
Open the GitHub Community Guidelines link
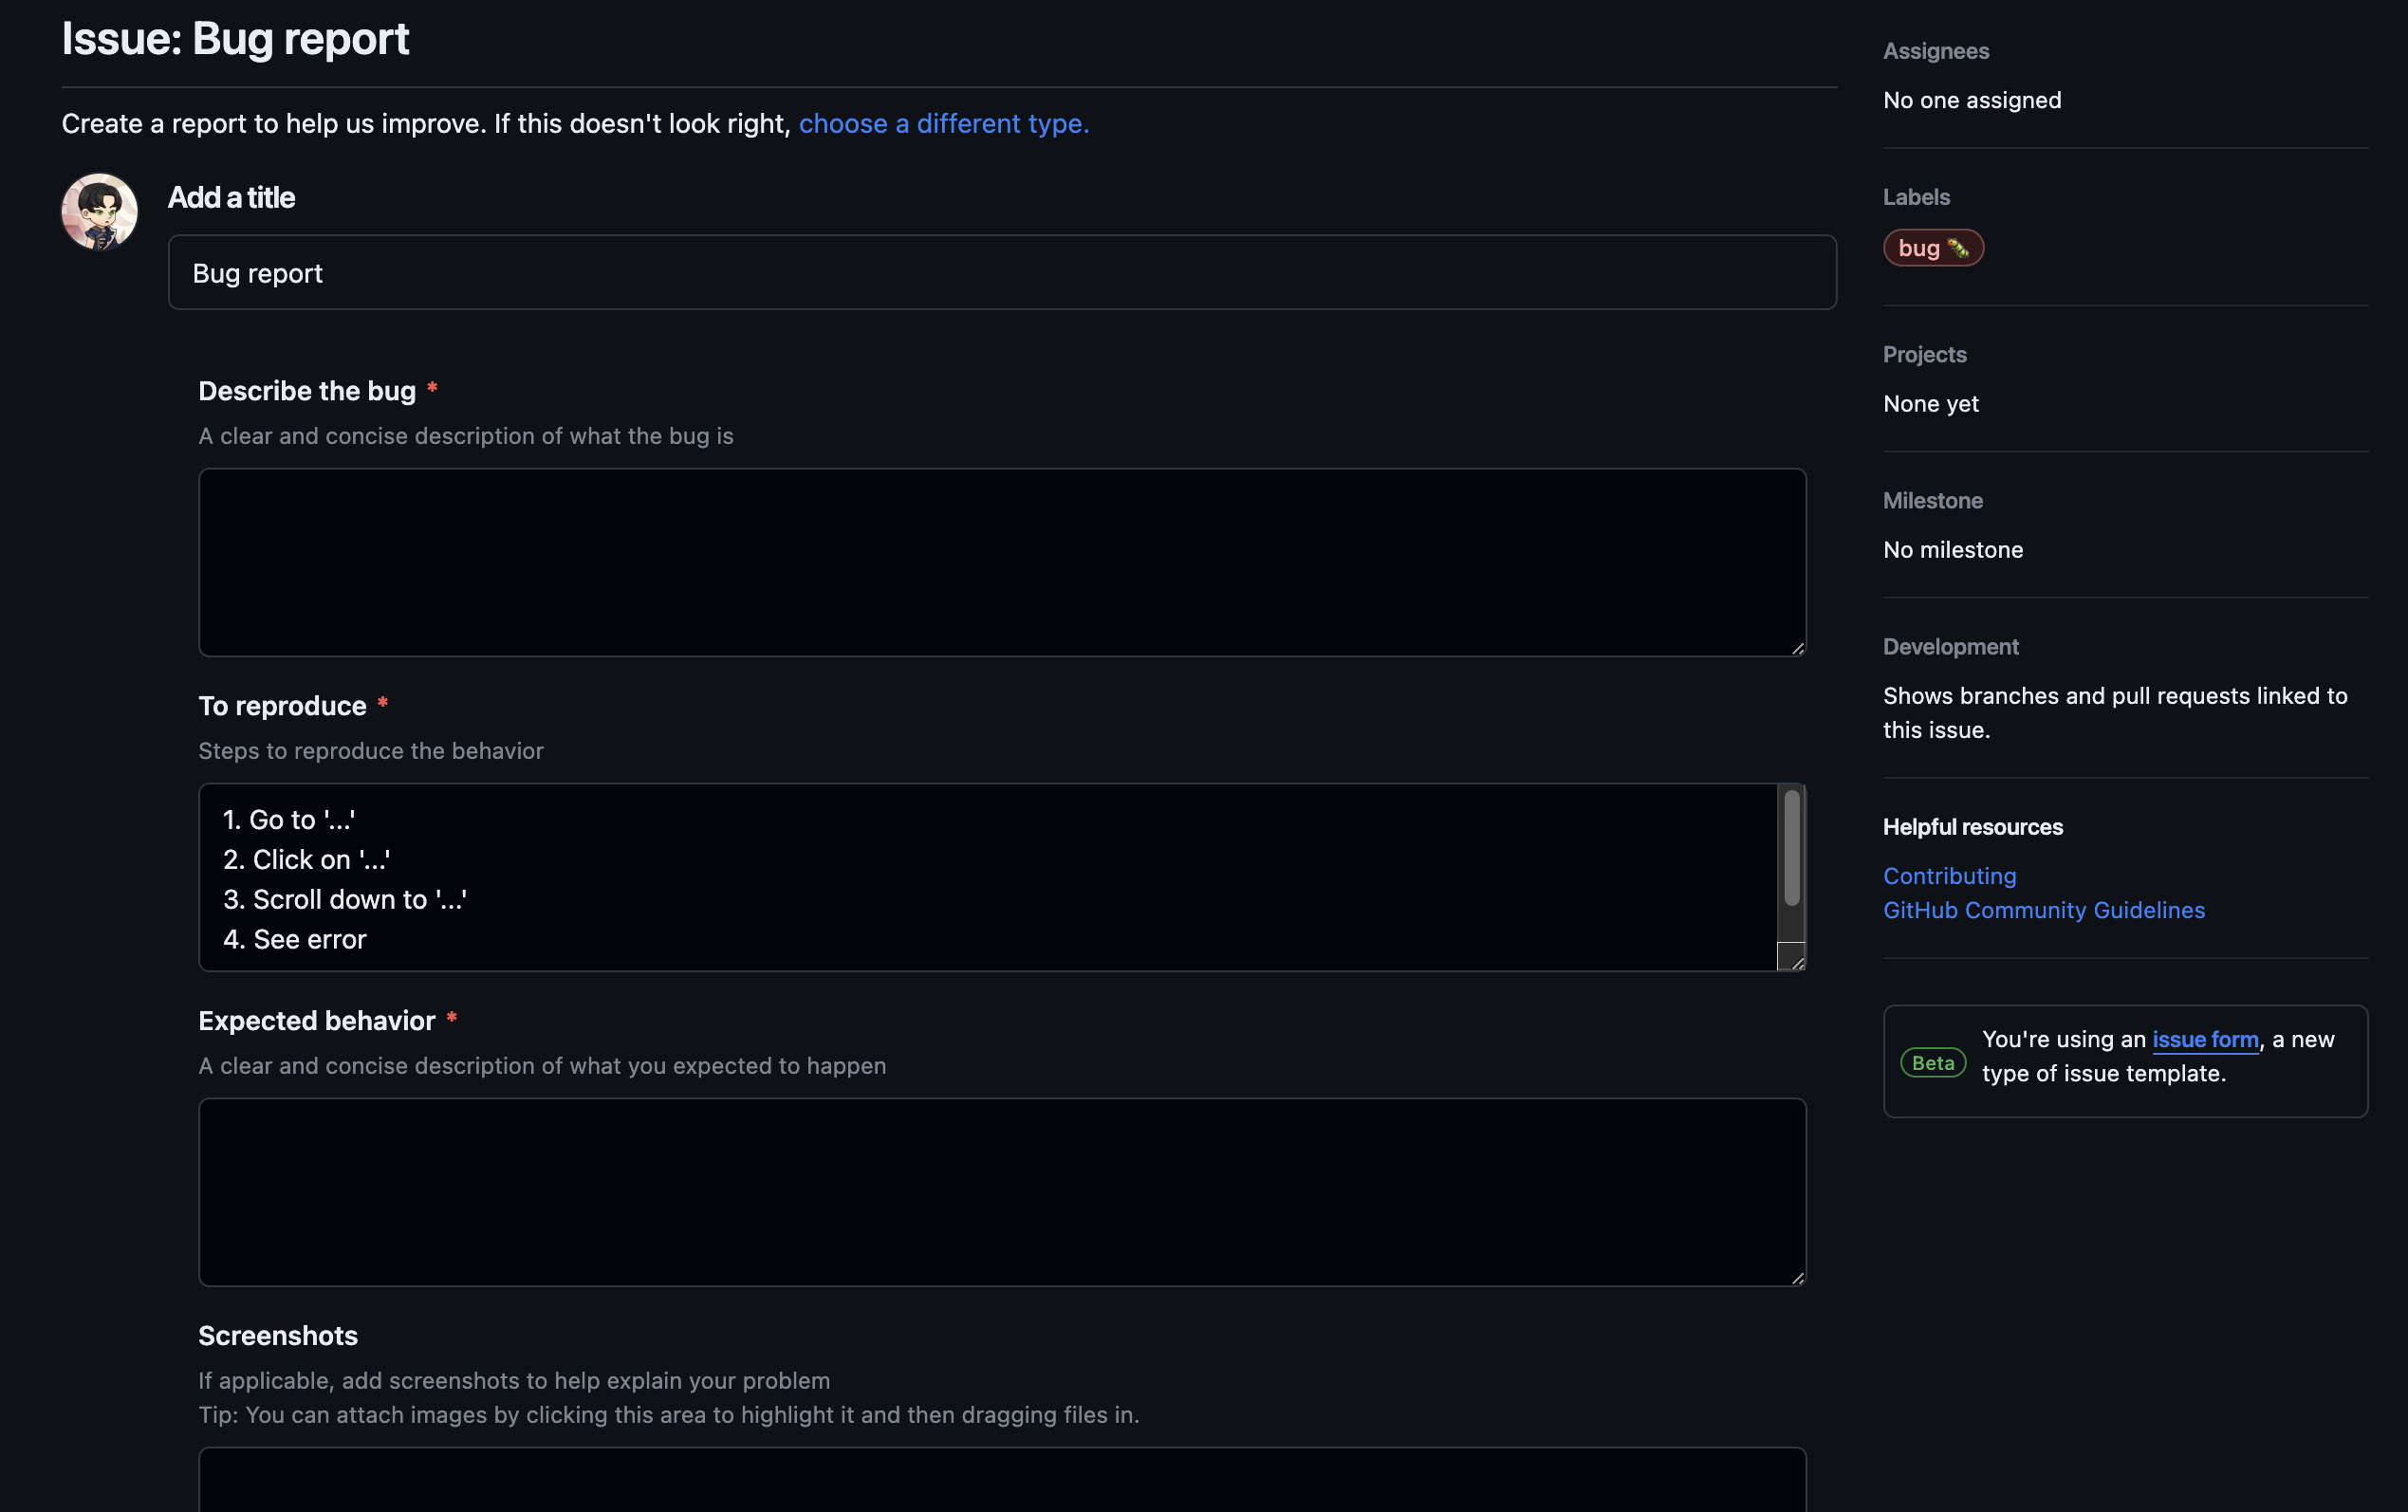(2043, 910)
